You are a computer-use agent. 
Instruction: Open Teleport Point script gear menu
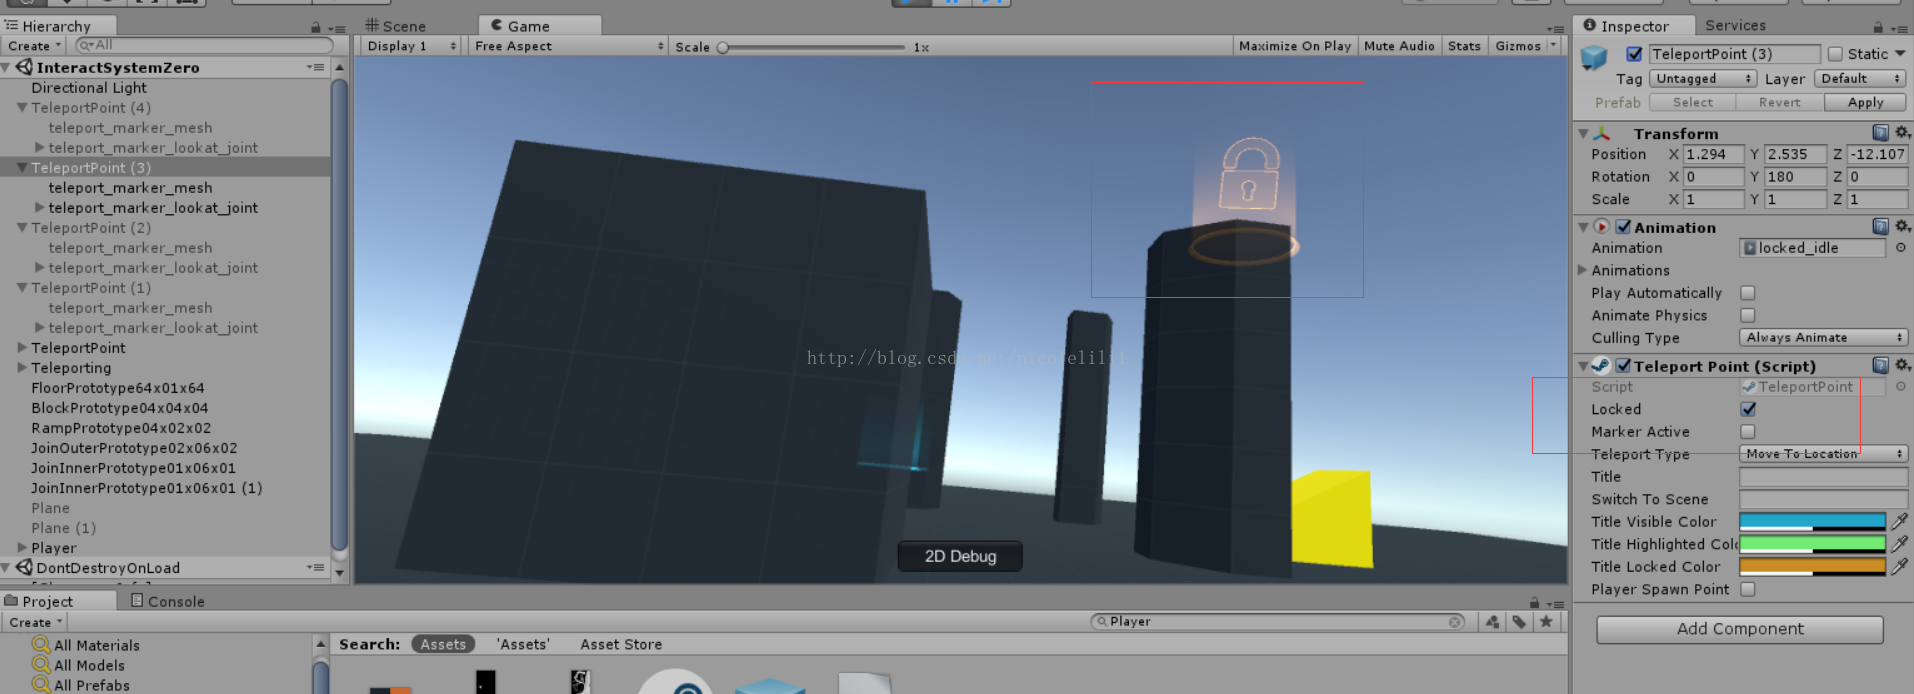1902,366
